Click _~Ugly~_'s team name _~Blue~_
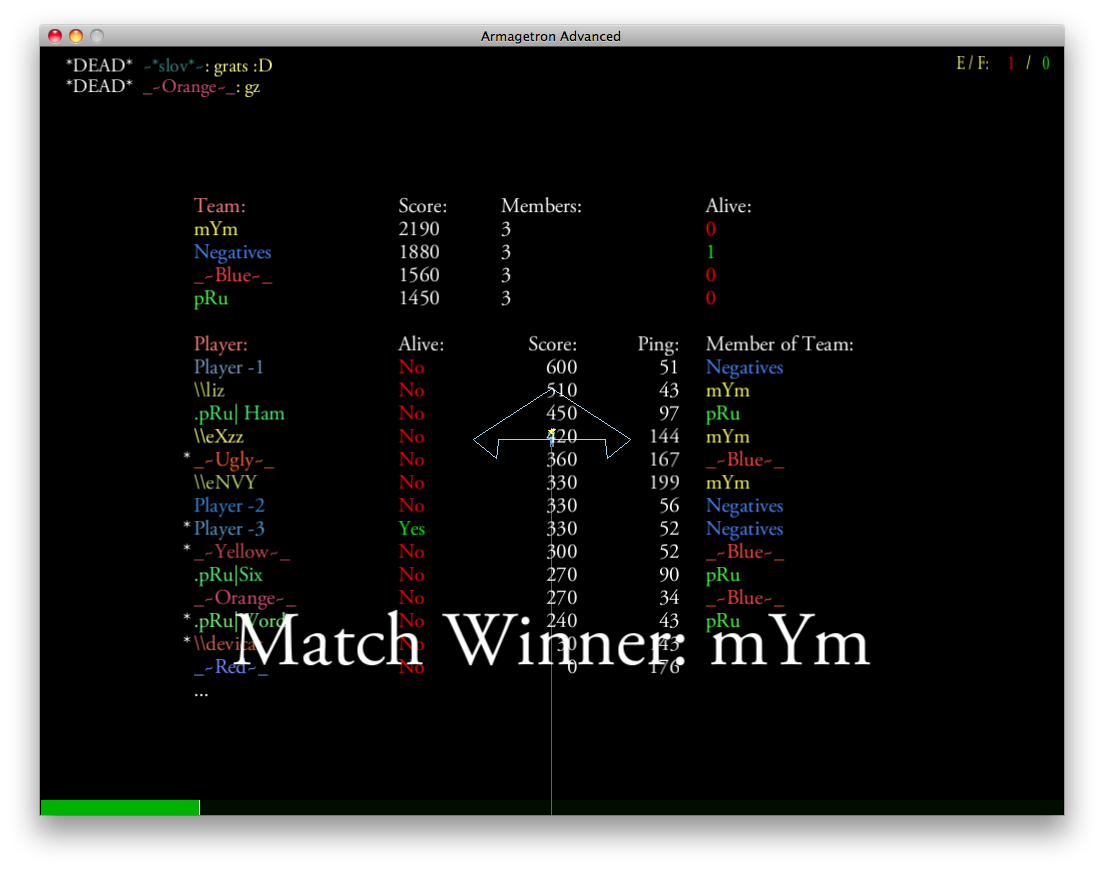Image resolution: width=1104 pixels, height=870 pixels. (x=745, y=460)
